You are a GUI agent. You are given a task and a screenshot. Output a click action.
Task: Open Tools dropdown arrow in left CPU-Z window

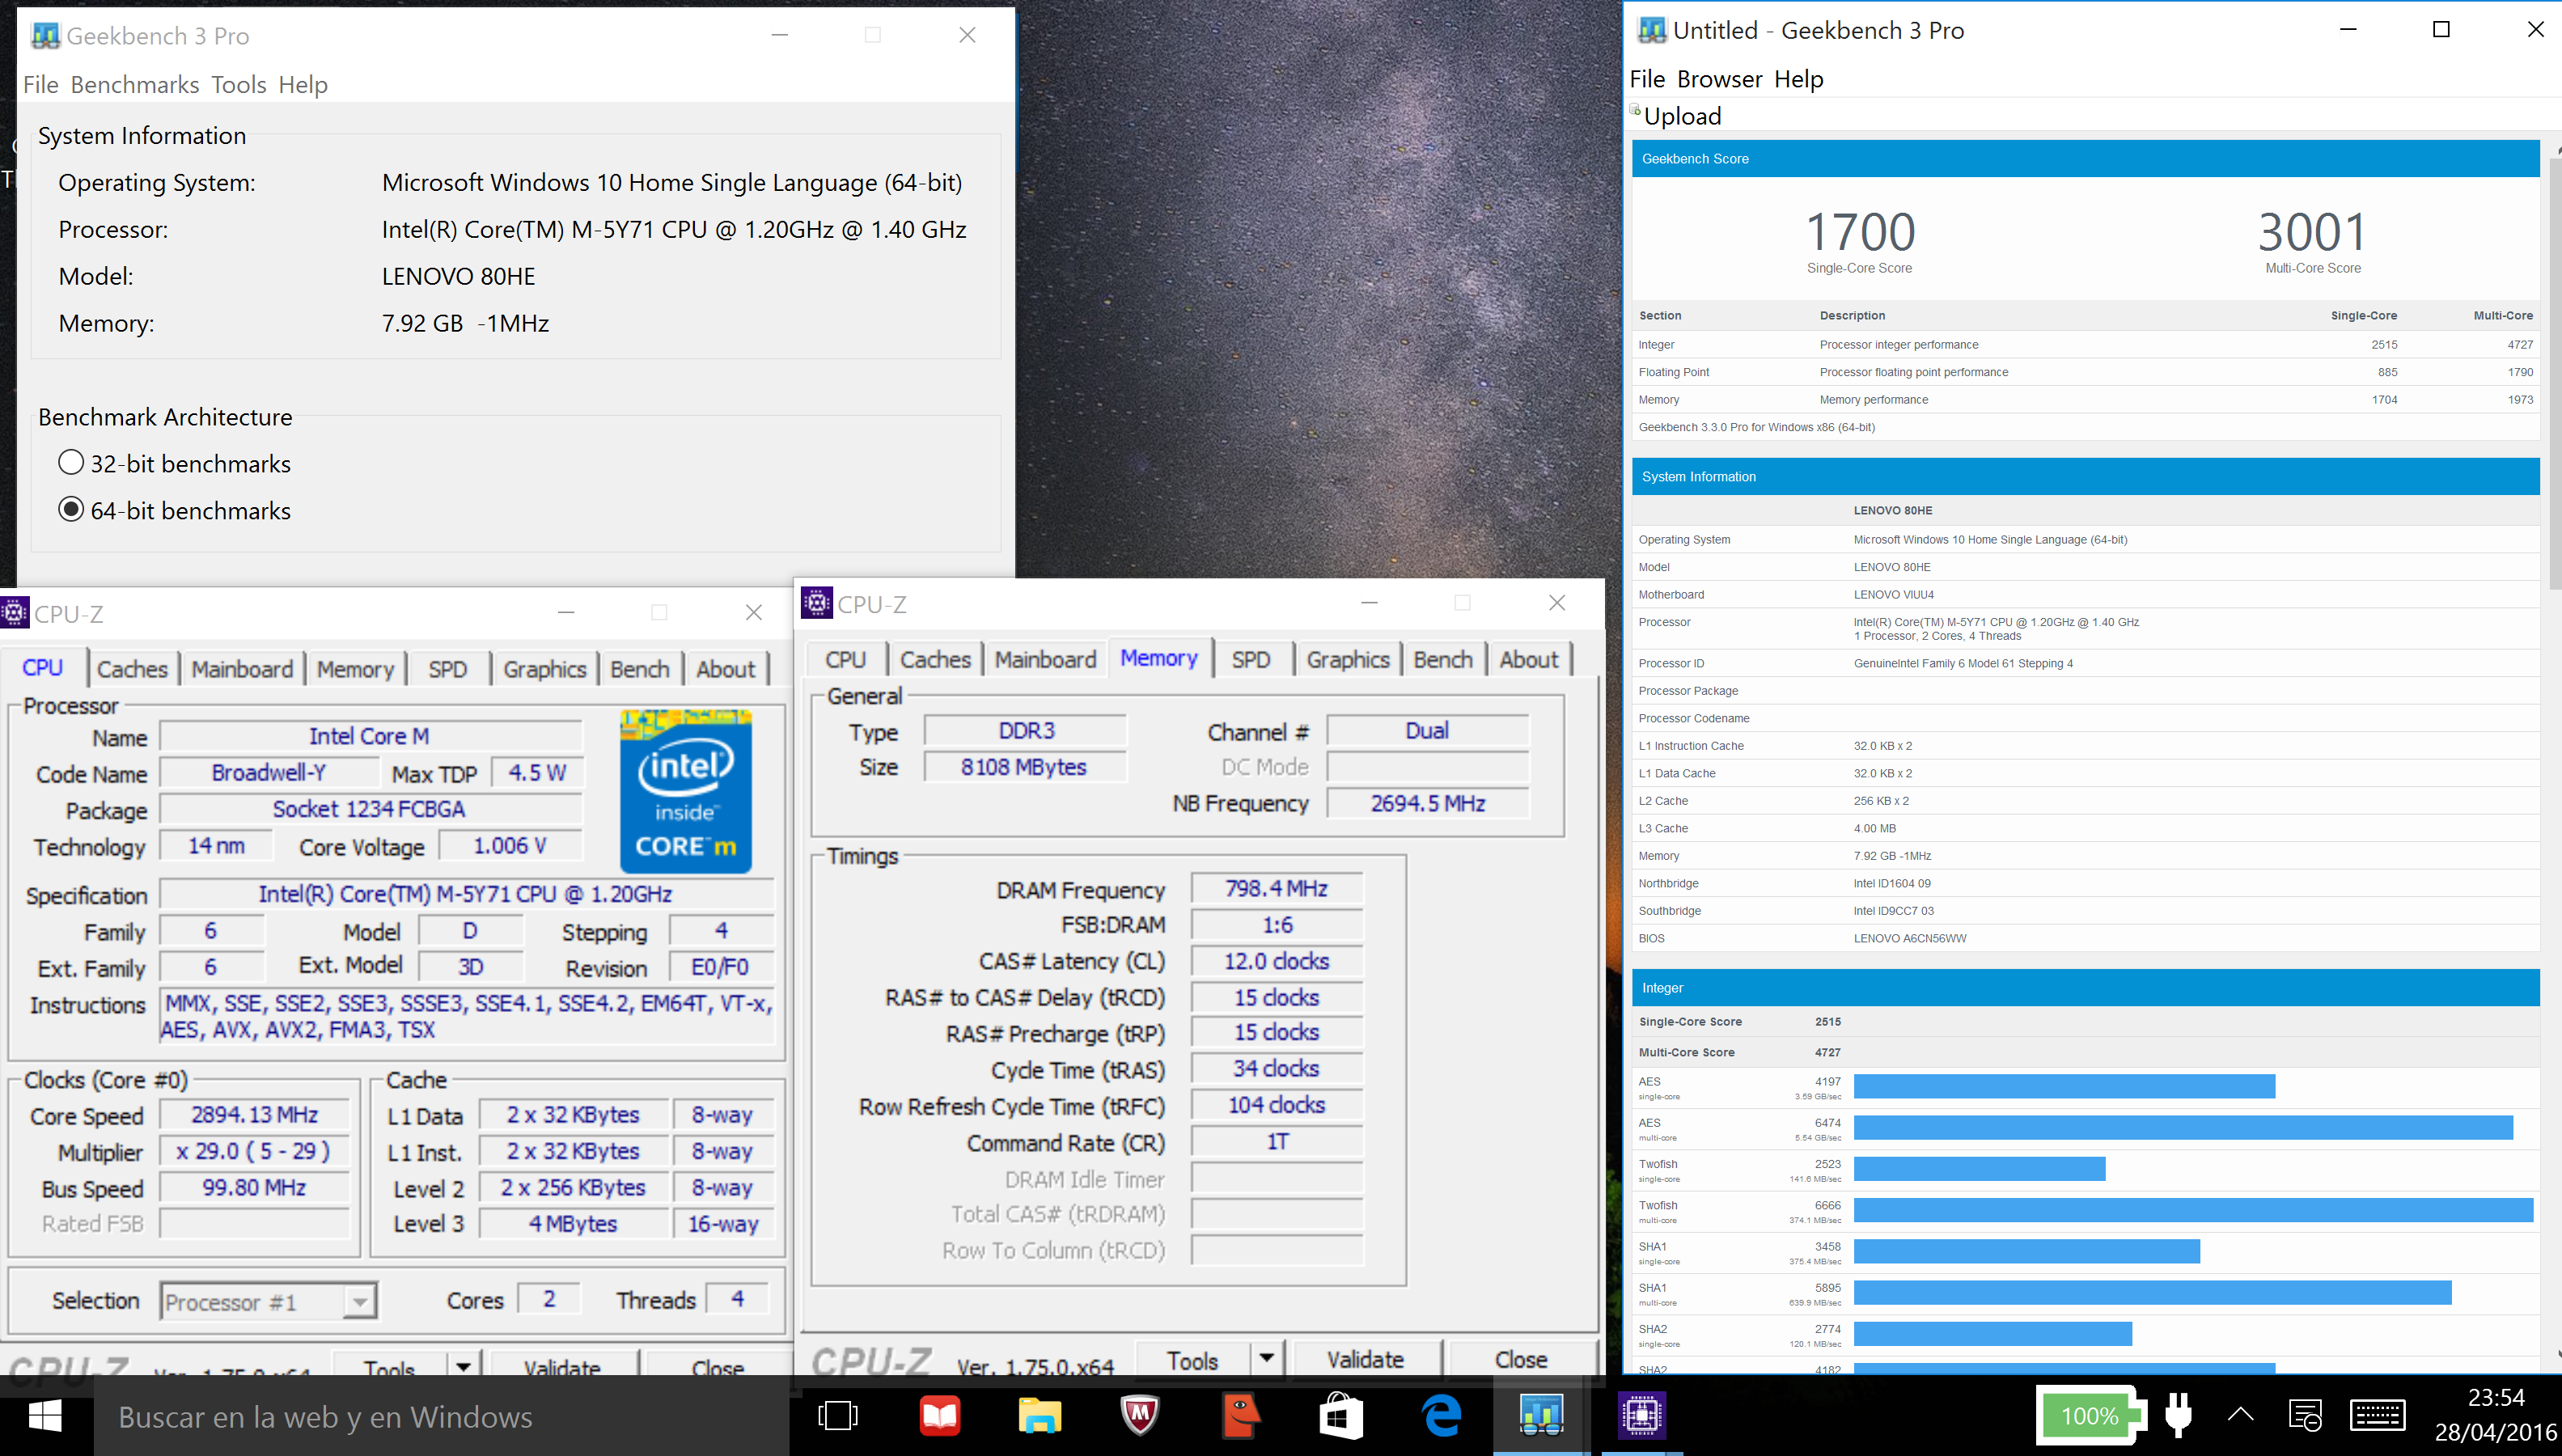tap(463, 1367)
